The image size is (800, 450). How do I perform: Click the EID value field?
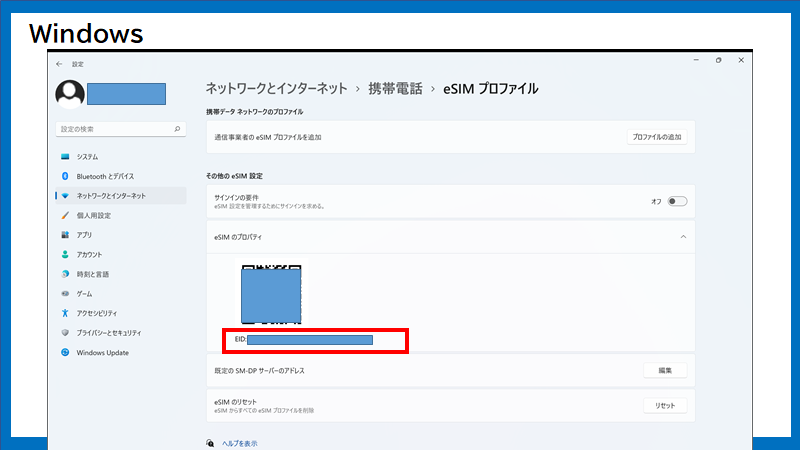[x=310, y=340]
